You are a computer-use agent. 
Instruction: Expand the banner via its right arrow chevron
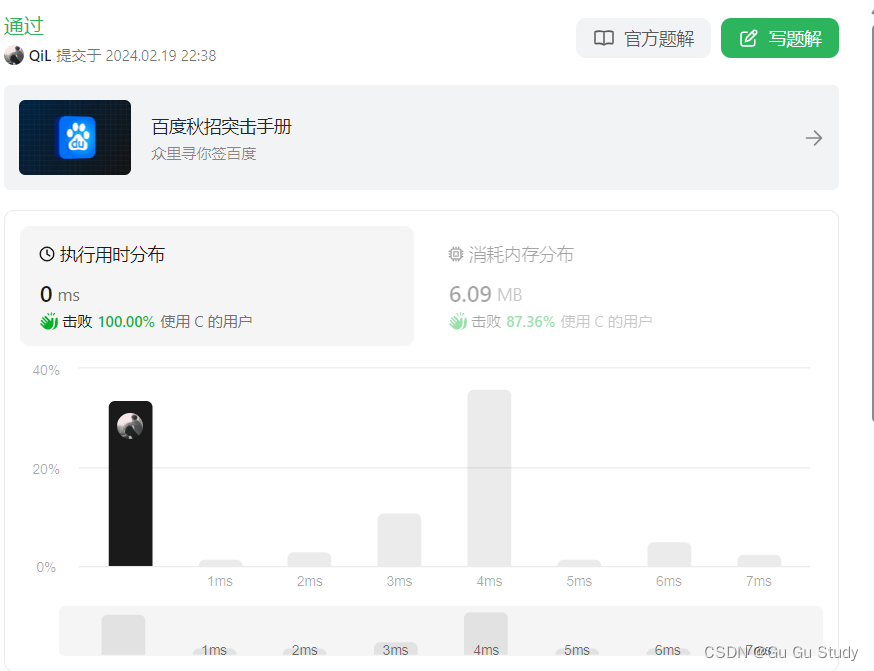812,137
